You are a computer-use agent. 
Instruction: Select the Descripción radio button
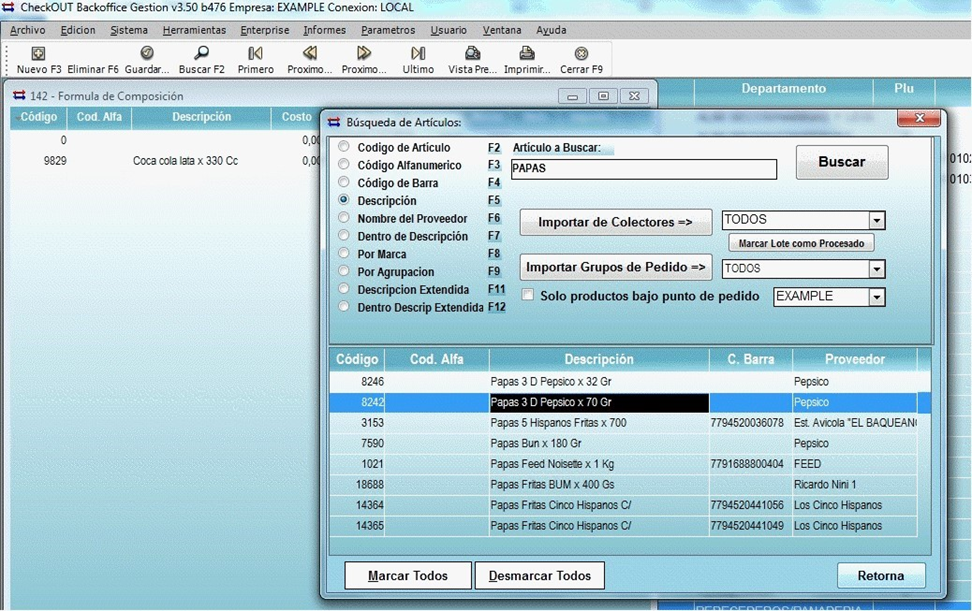click(343, 200)
